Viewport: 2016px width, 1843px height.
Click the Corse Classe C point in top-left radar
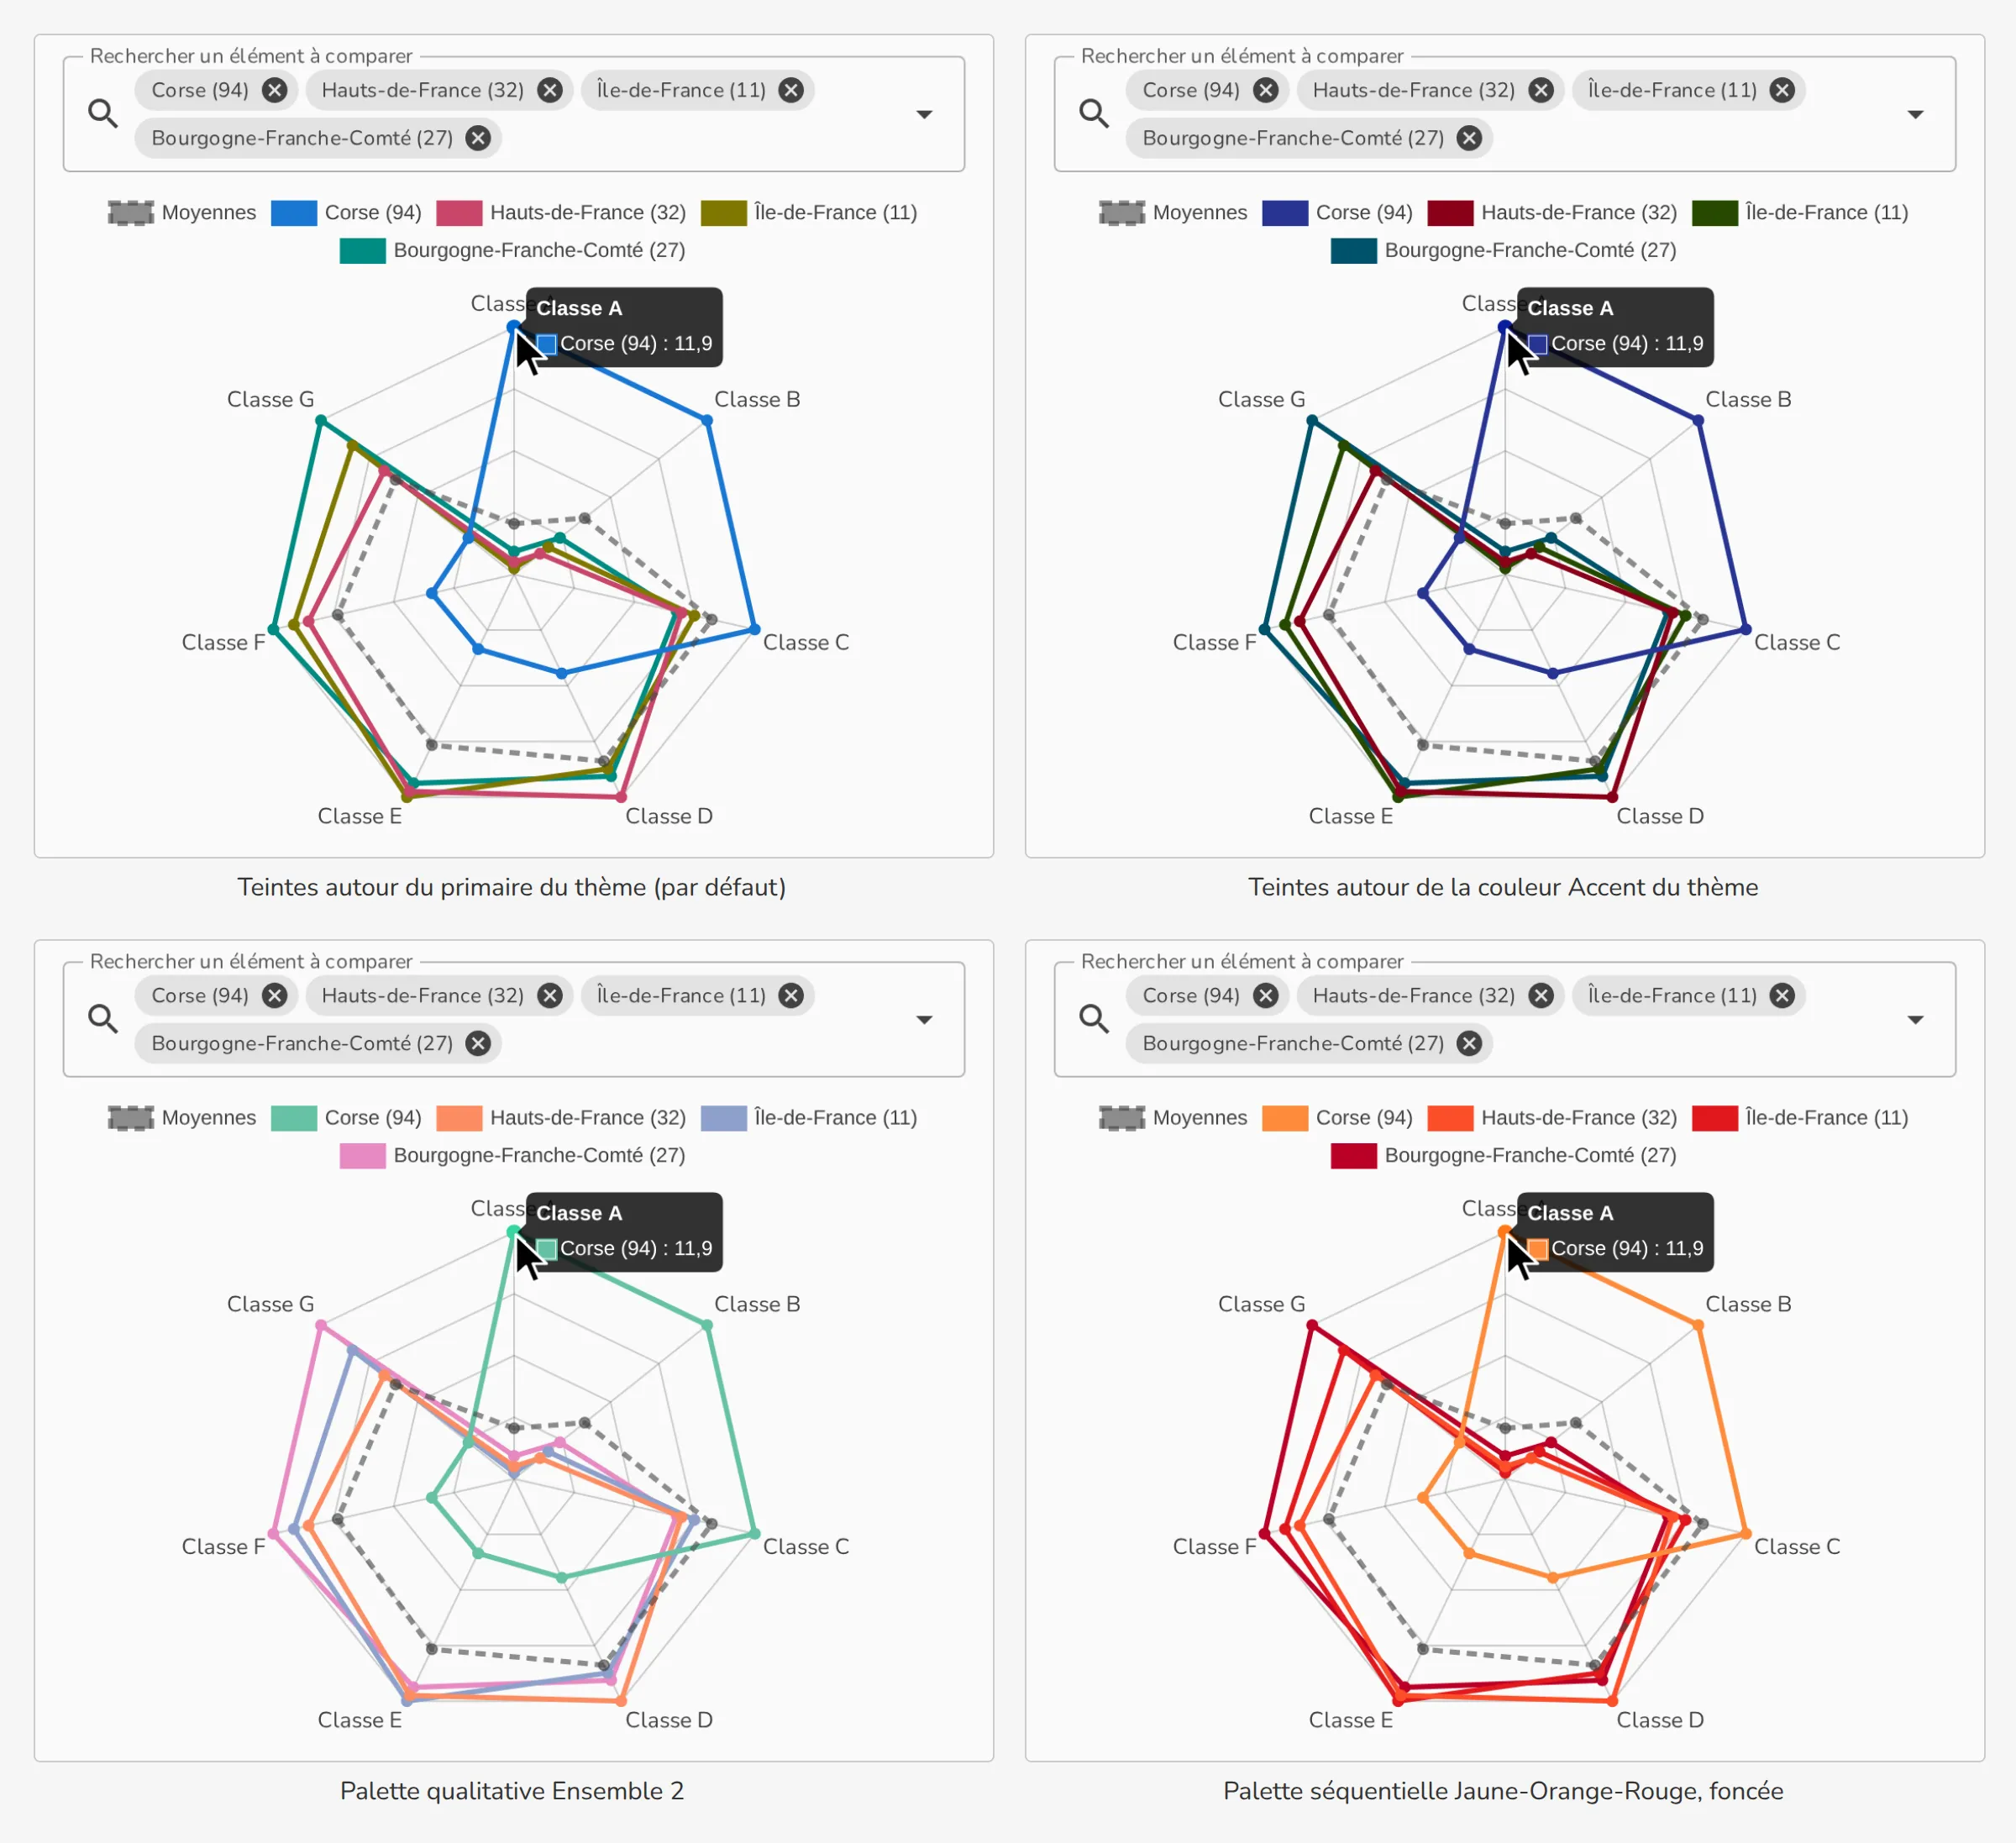(x=754, y=629)
